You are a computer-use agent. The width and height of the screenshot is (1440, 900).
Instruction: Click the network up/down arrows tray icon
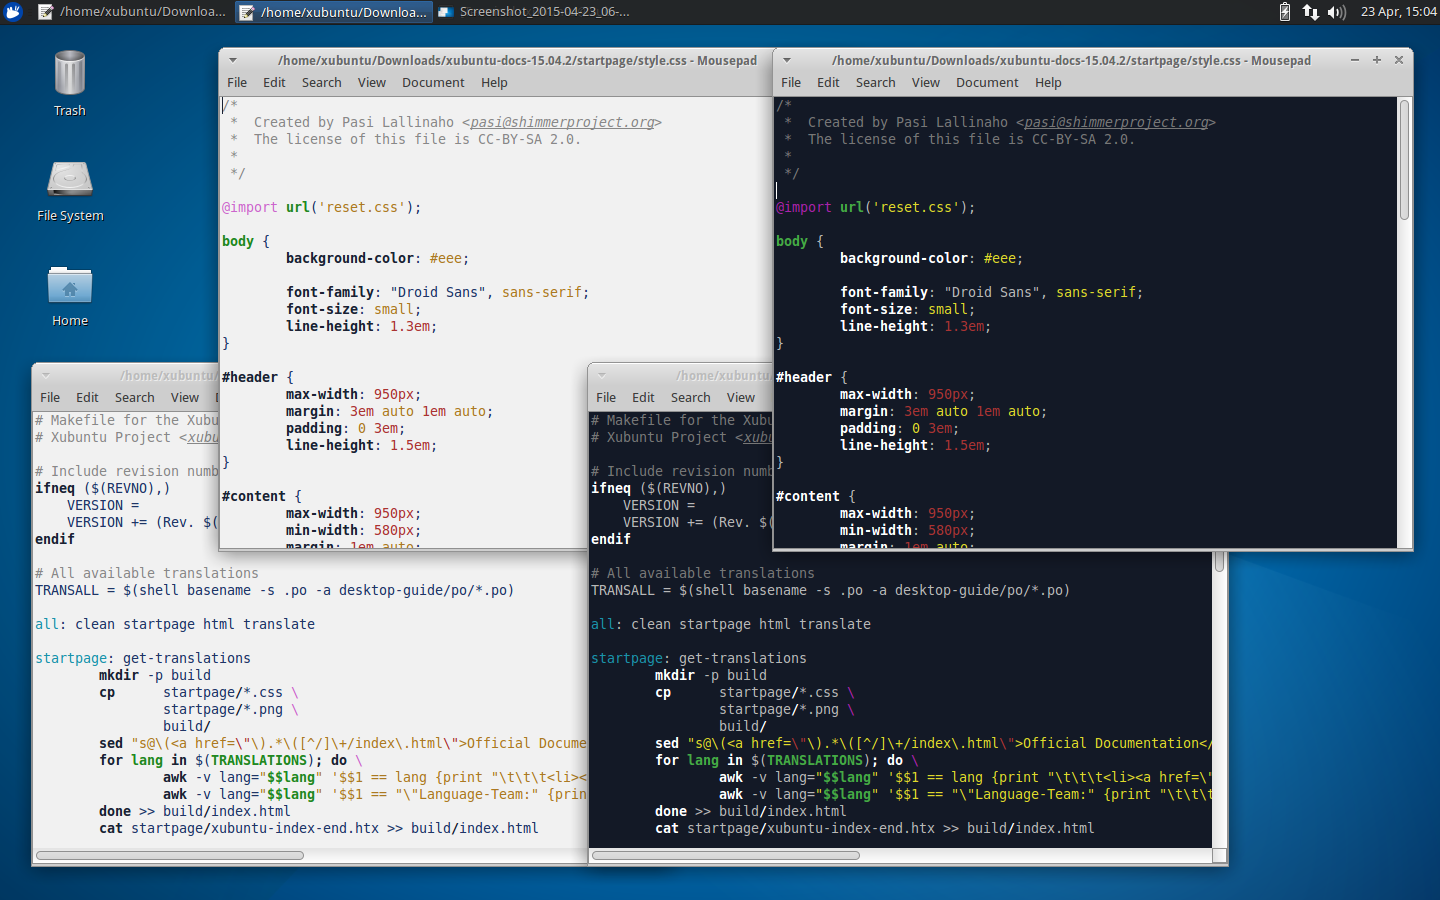1311,13
